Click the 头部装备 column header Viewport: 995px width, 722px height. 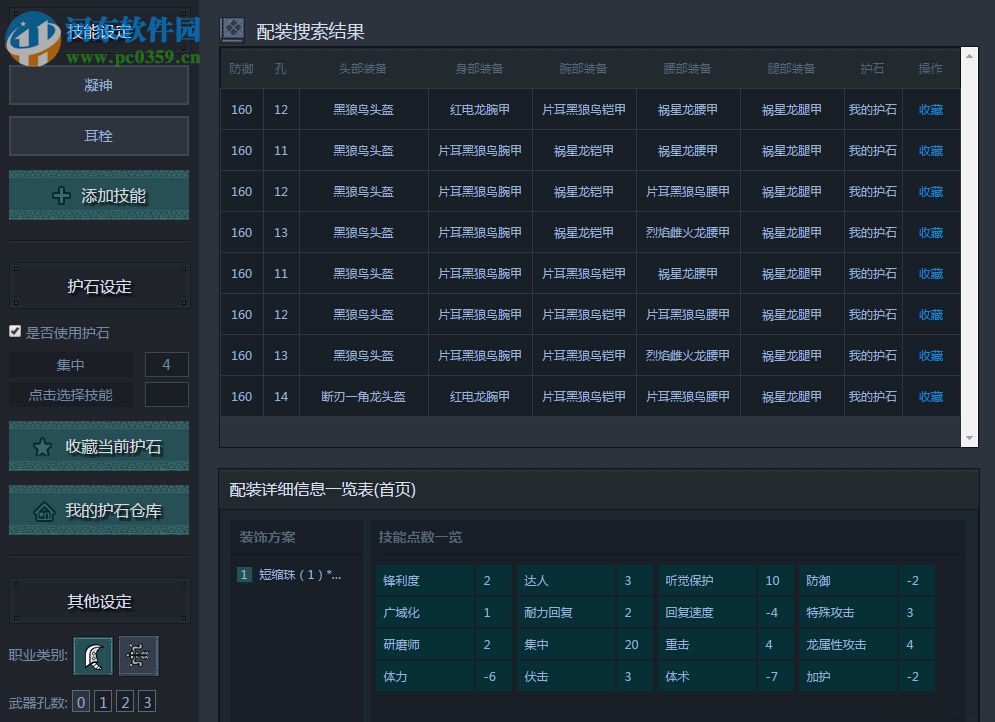pos(362,68)
